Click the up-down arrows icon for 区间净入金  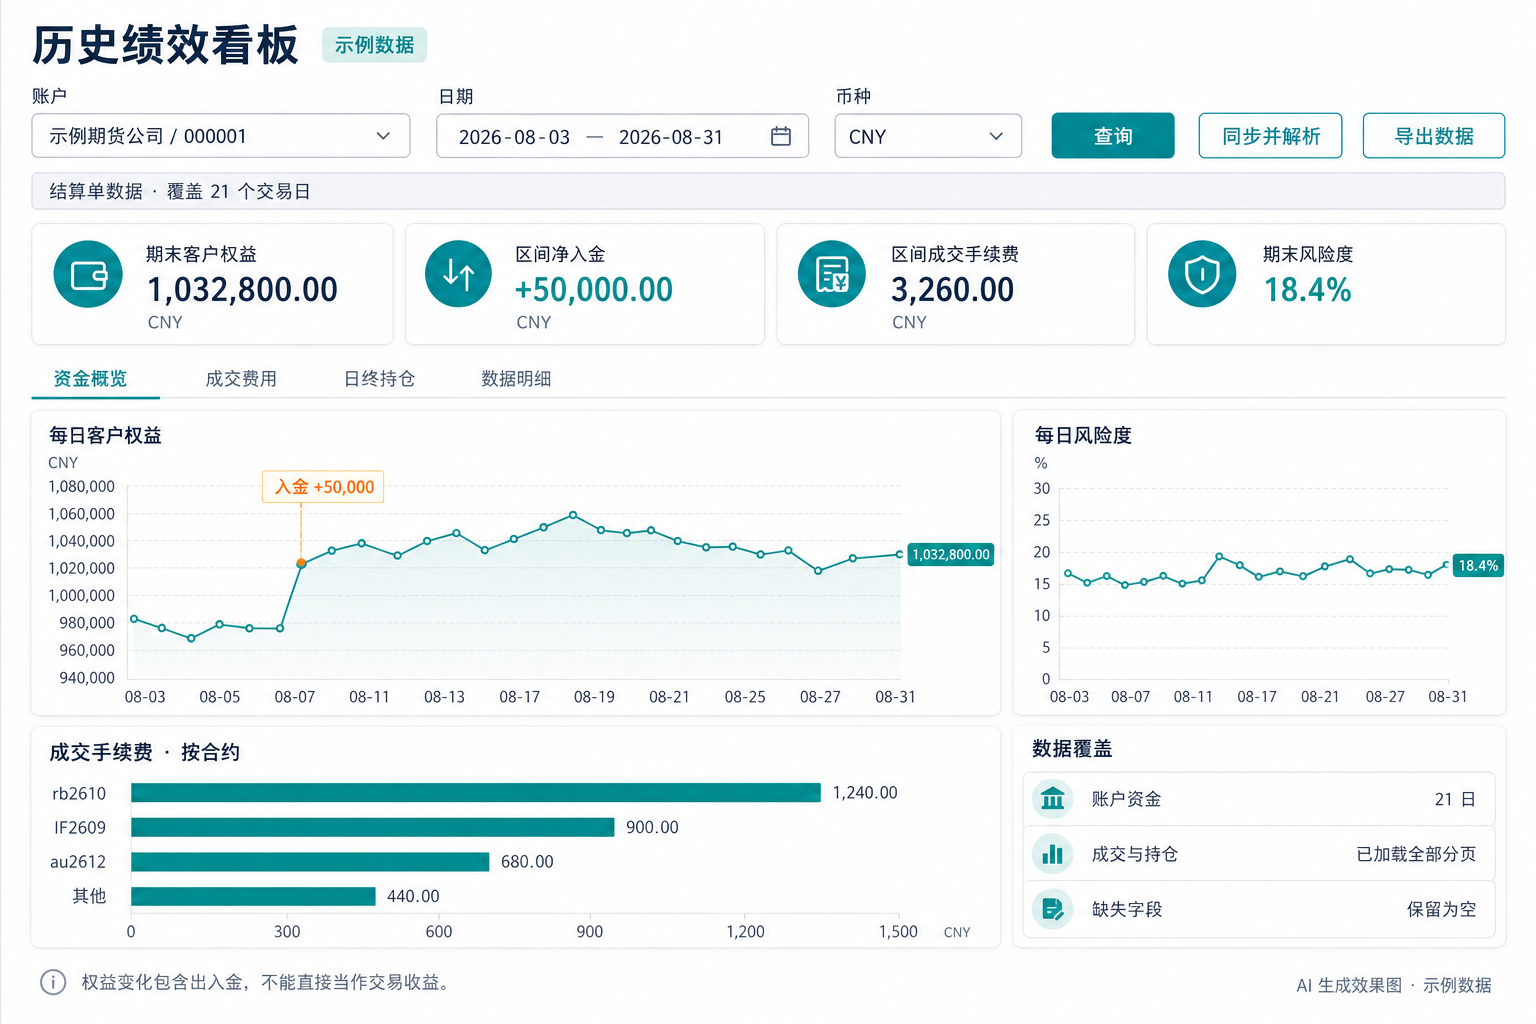point(458,274)
